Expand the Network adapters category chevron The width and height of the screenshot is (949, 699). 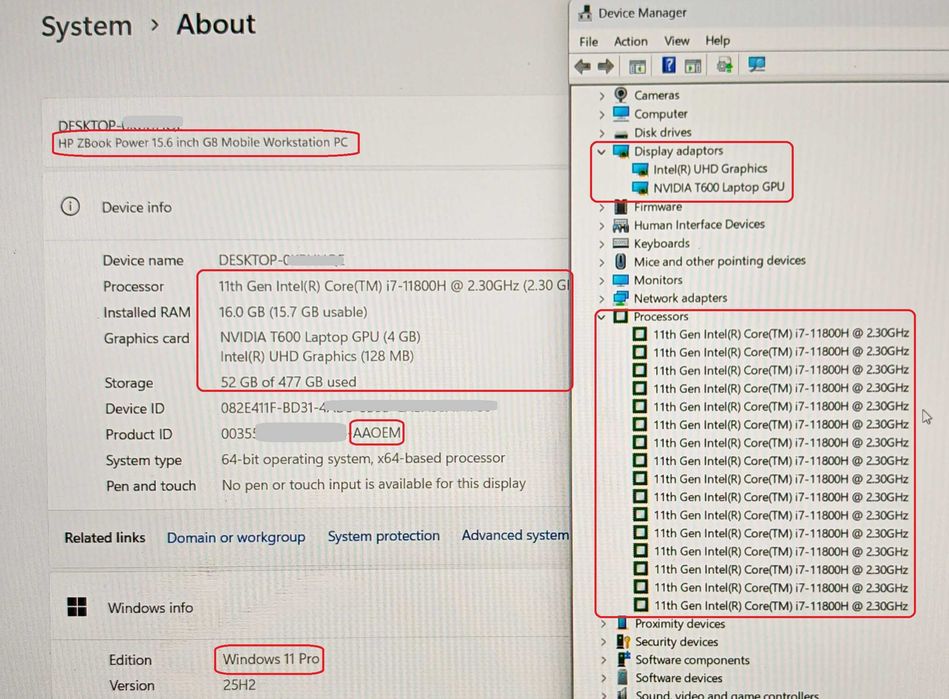[602, 298]
